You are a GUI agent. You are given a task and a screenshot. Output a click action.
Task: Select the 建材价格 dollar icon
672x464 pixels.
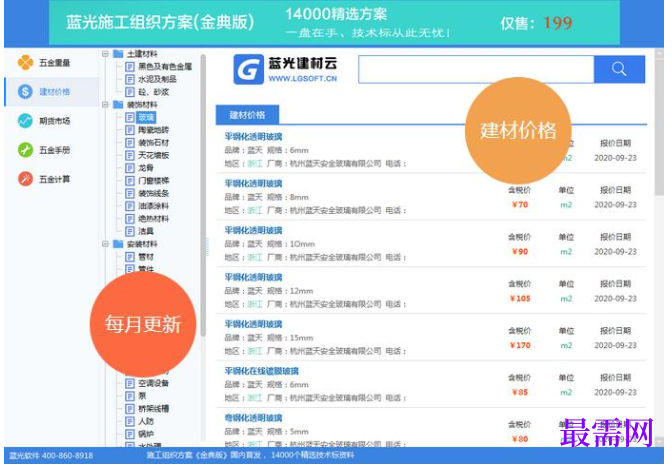(x=25, y=91)
